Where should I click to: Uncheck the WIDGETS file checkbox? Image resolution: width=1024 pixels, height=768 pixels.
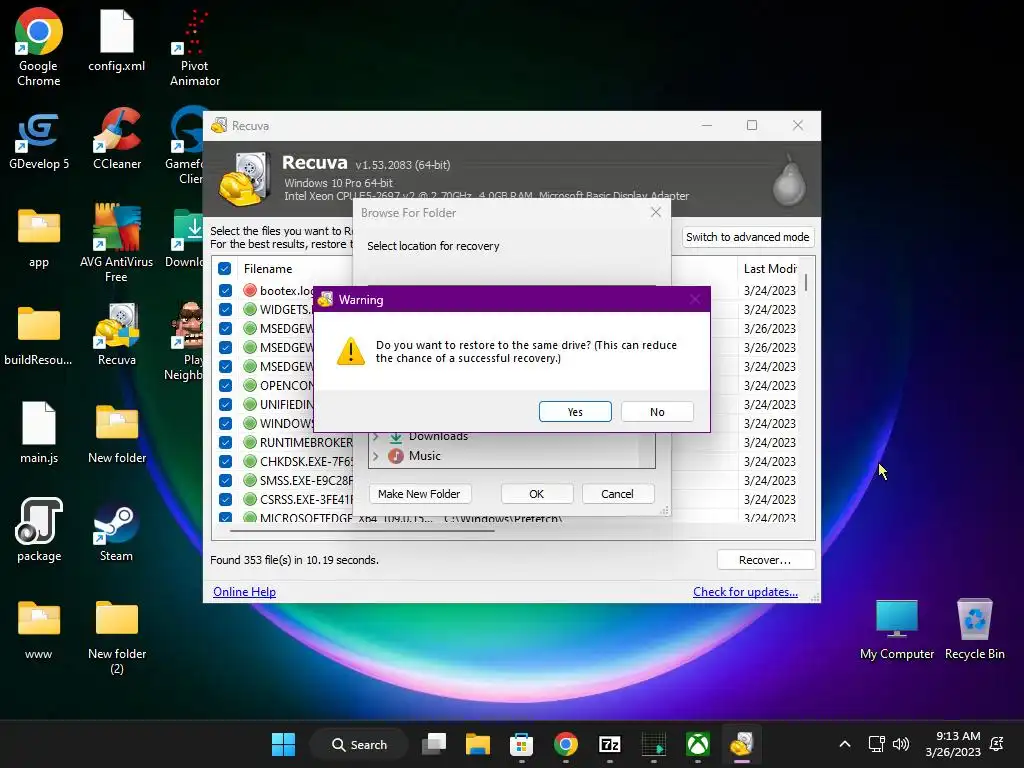(x=225, y=309)
